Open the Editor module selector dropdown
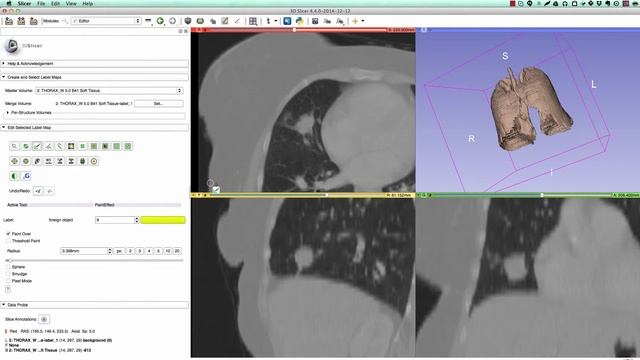Viewport: 640px width, 360px height. tap(106, 21)
